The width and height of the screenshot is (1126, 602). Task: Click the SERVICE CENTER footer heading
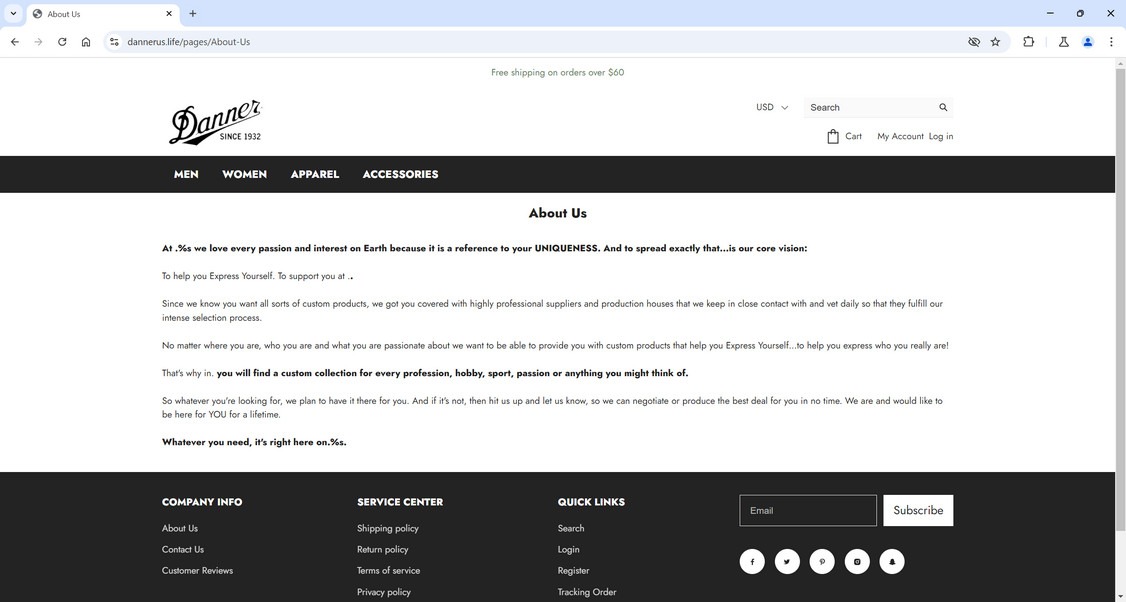400,502
